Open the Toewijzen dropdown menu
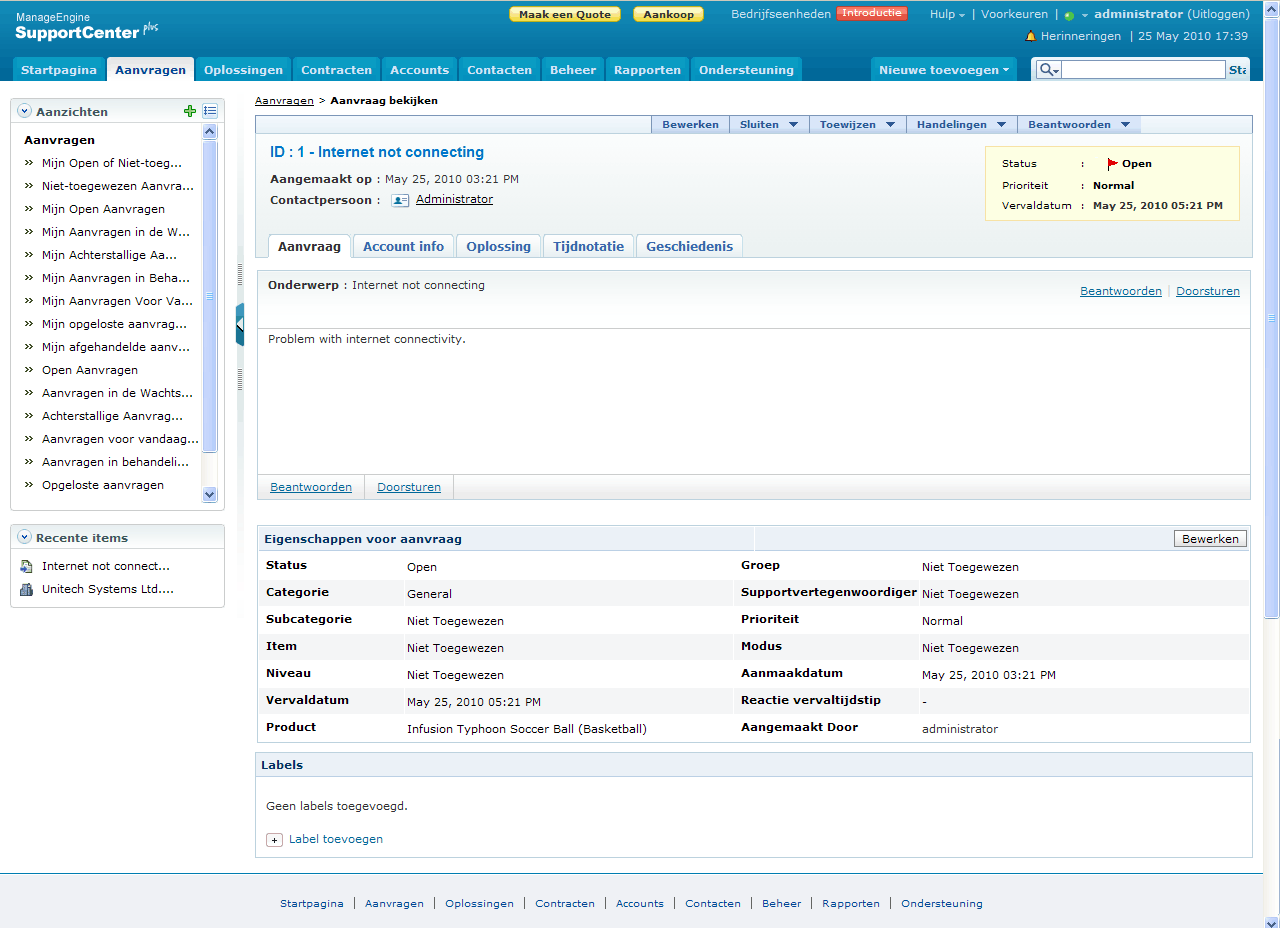The image size is (1280, 933). click(x=857, y=125)
